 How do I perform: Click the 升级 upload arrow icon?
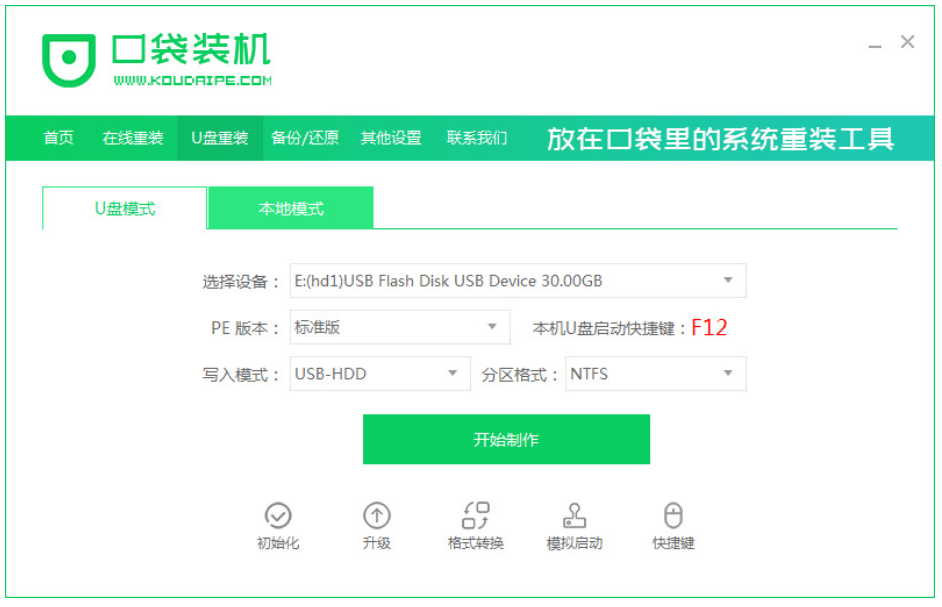(377, 515)
